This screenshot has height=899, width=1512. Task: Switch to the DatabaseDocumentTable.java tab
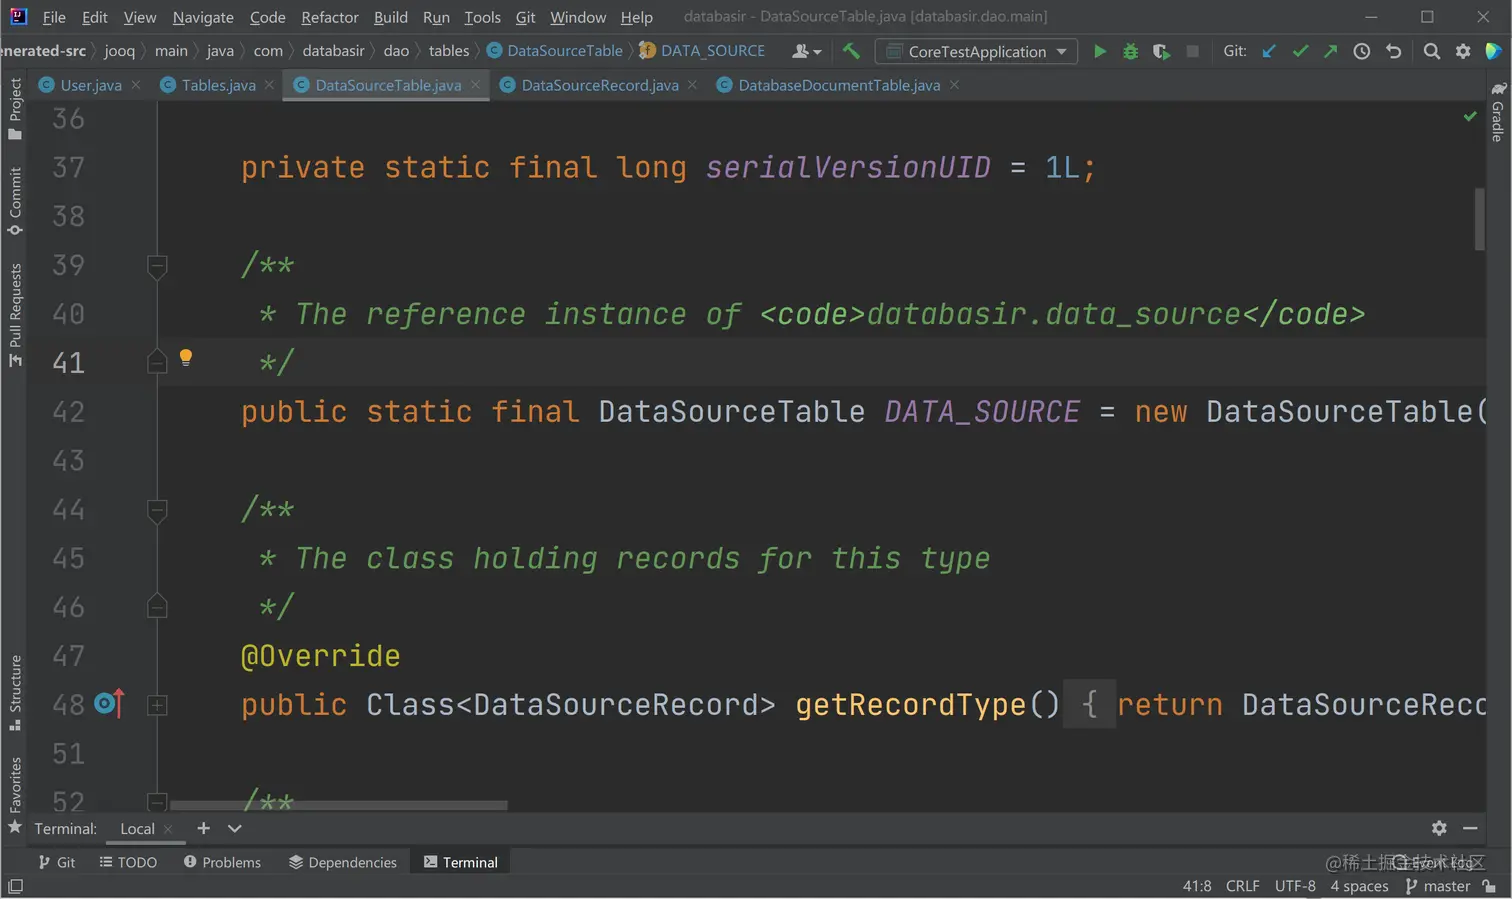839,85
